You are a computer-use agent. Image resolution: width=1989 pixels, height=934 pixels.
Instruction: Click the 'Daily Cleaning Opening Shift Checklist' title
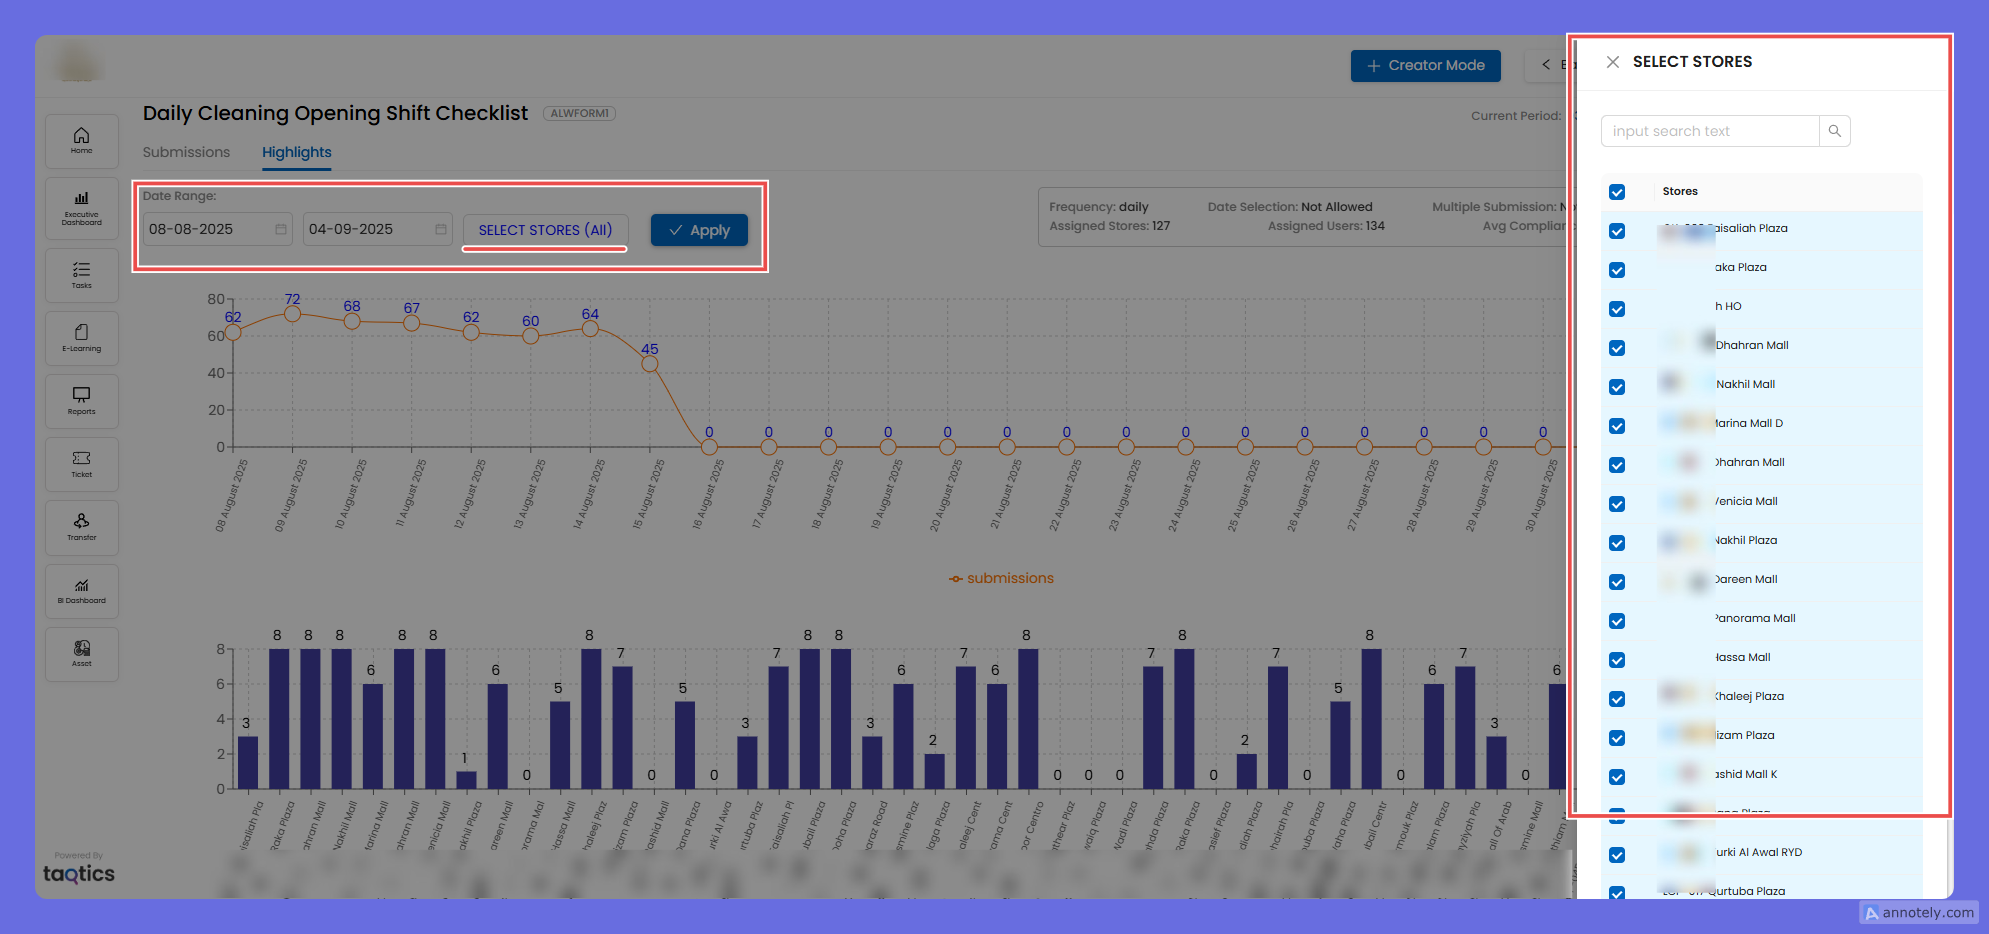tap(335, 113)
